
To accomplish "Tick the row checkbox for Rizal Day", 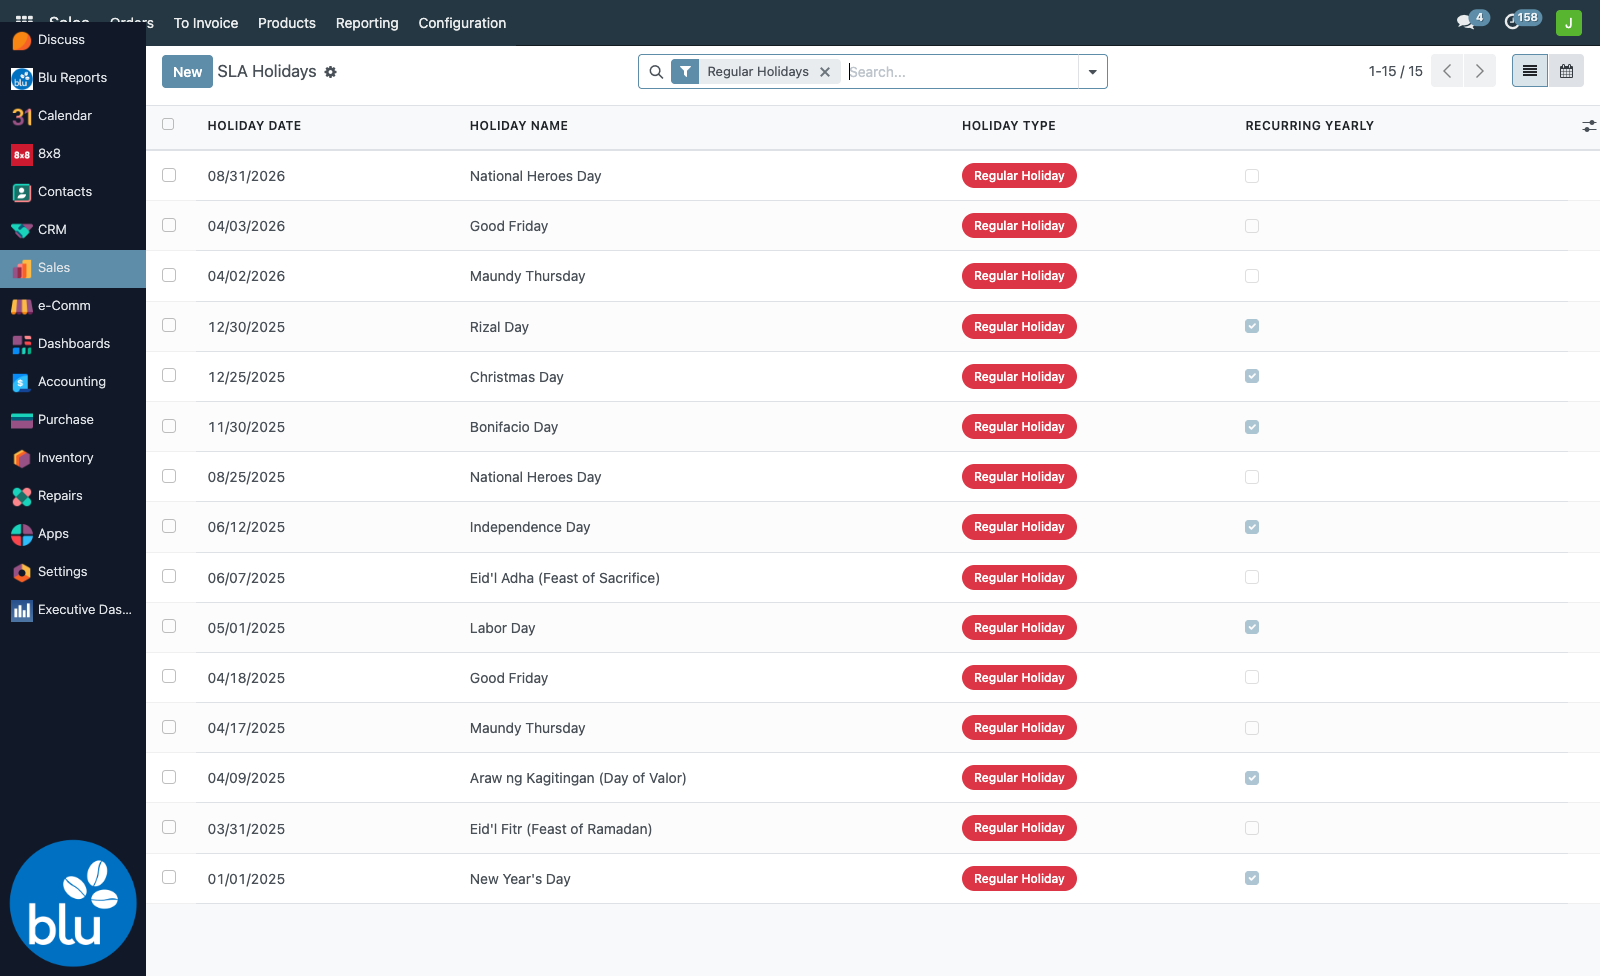I will (x=169, y=326).
